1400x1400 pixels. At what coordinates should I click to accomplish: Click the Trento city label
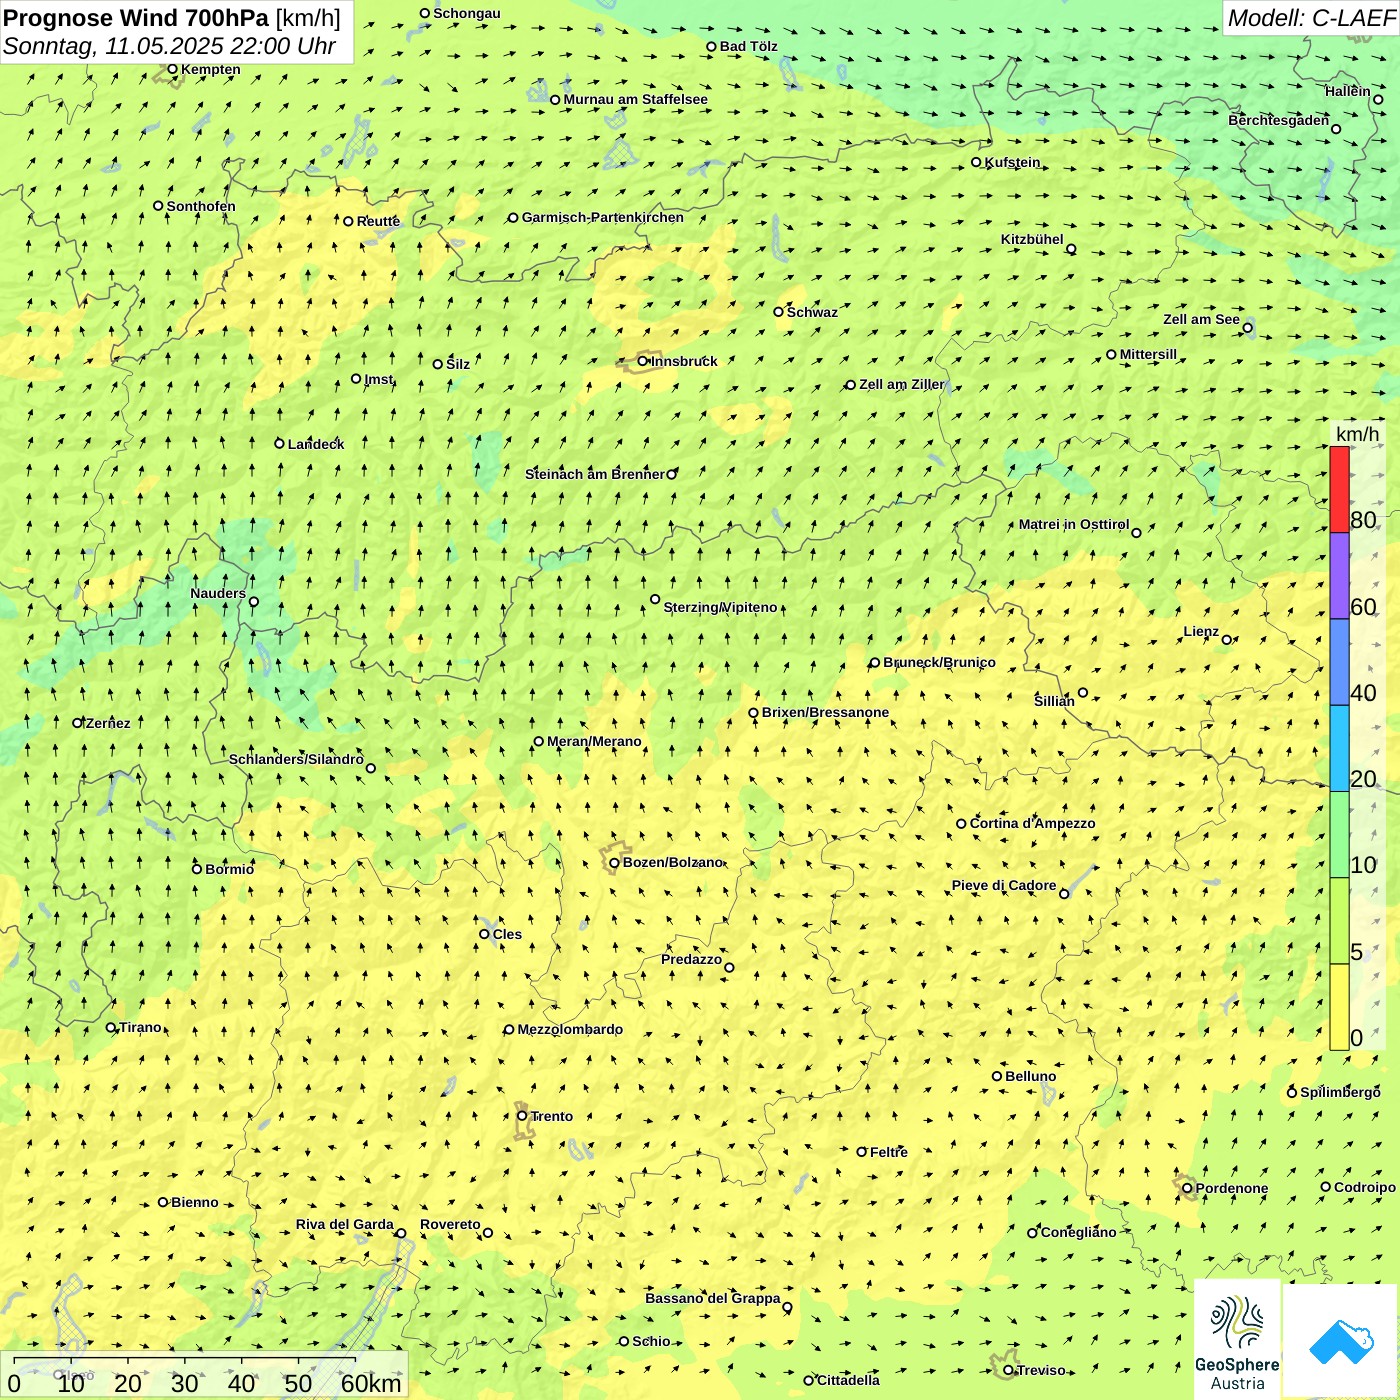(552, 1116)
